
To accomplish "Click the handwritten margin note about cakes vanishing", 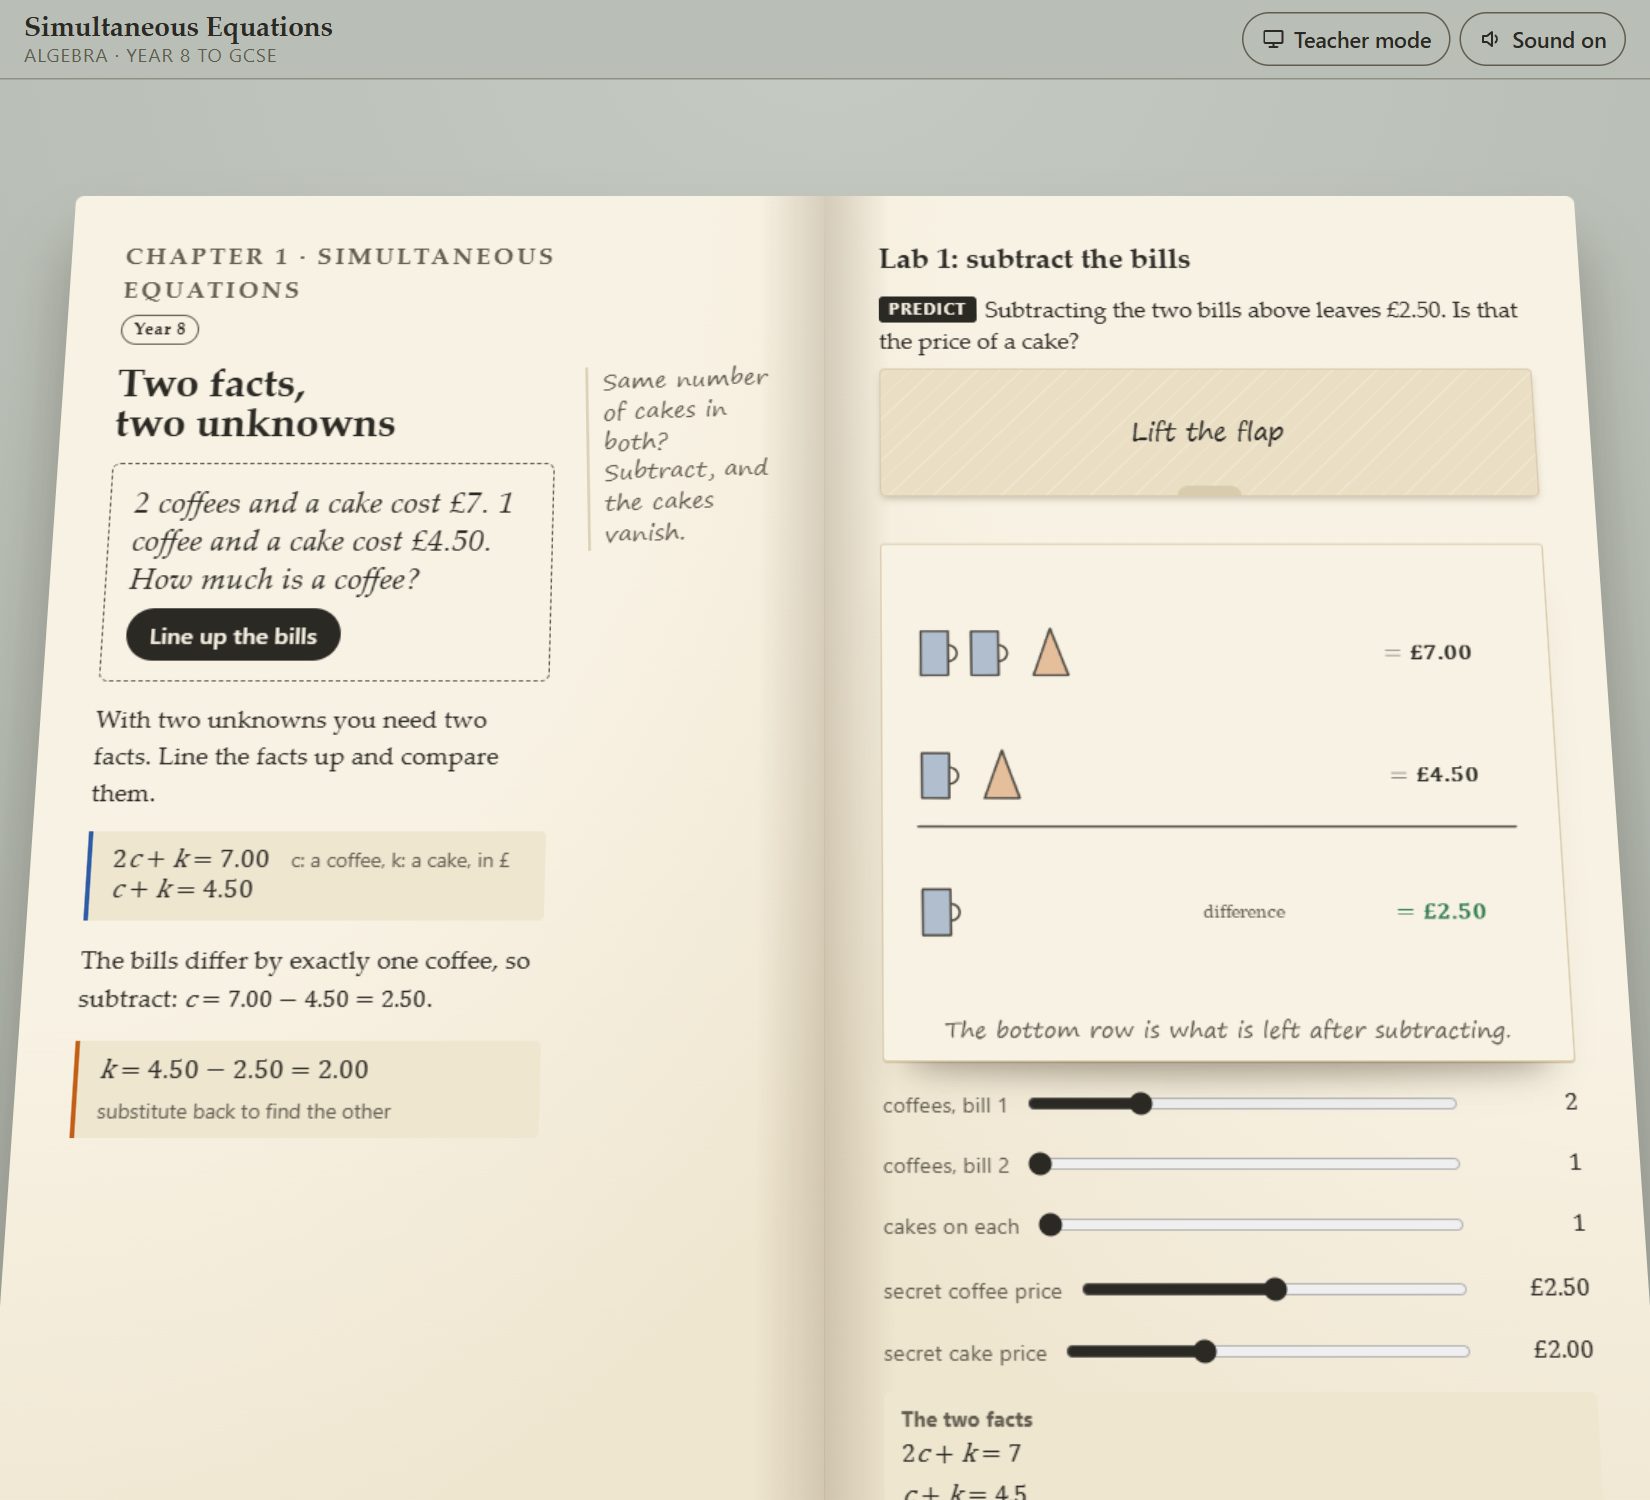I will (x=685, y=455).
